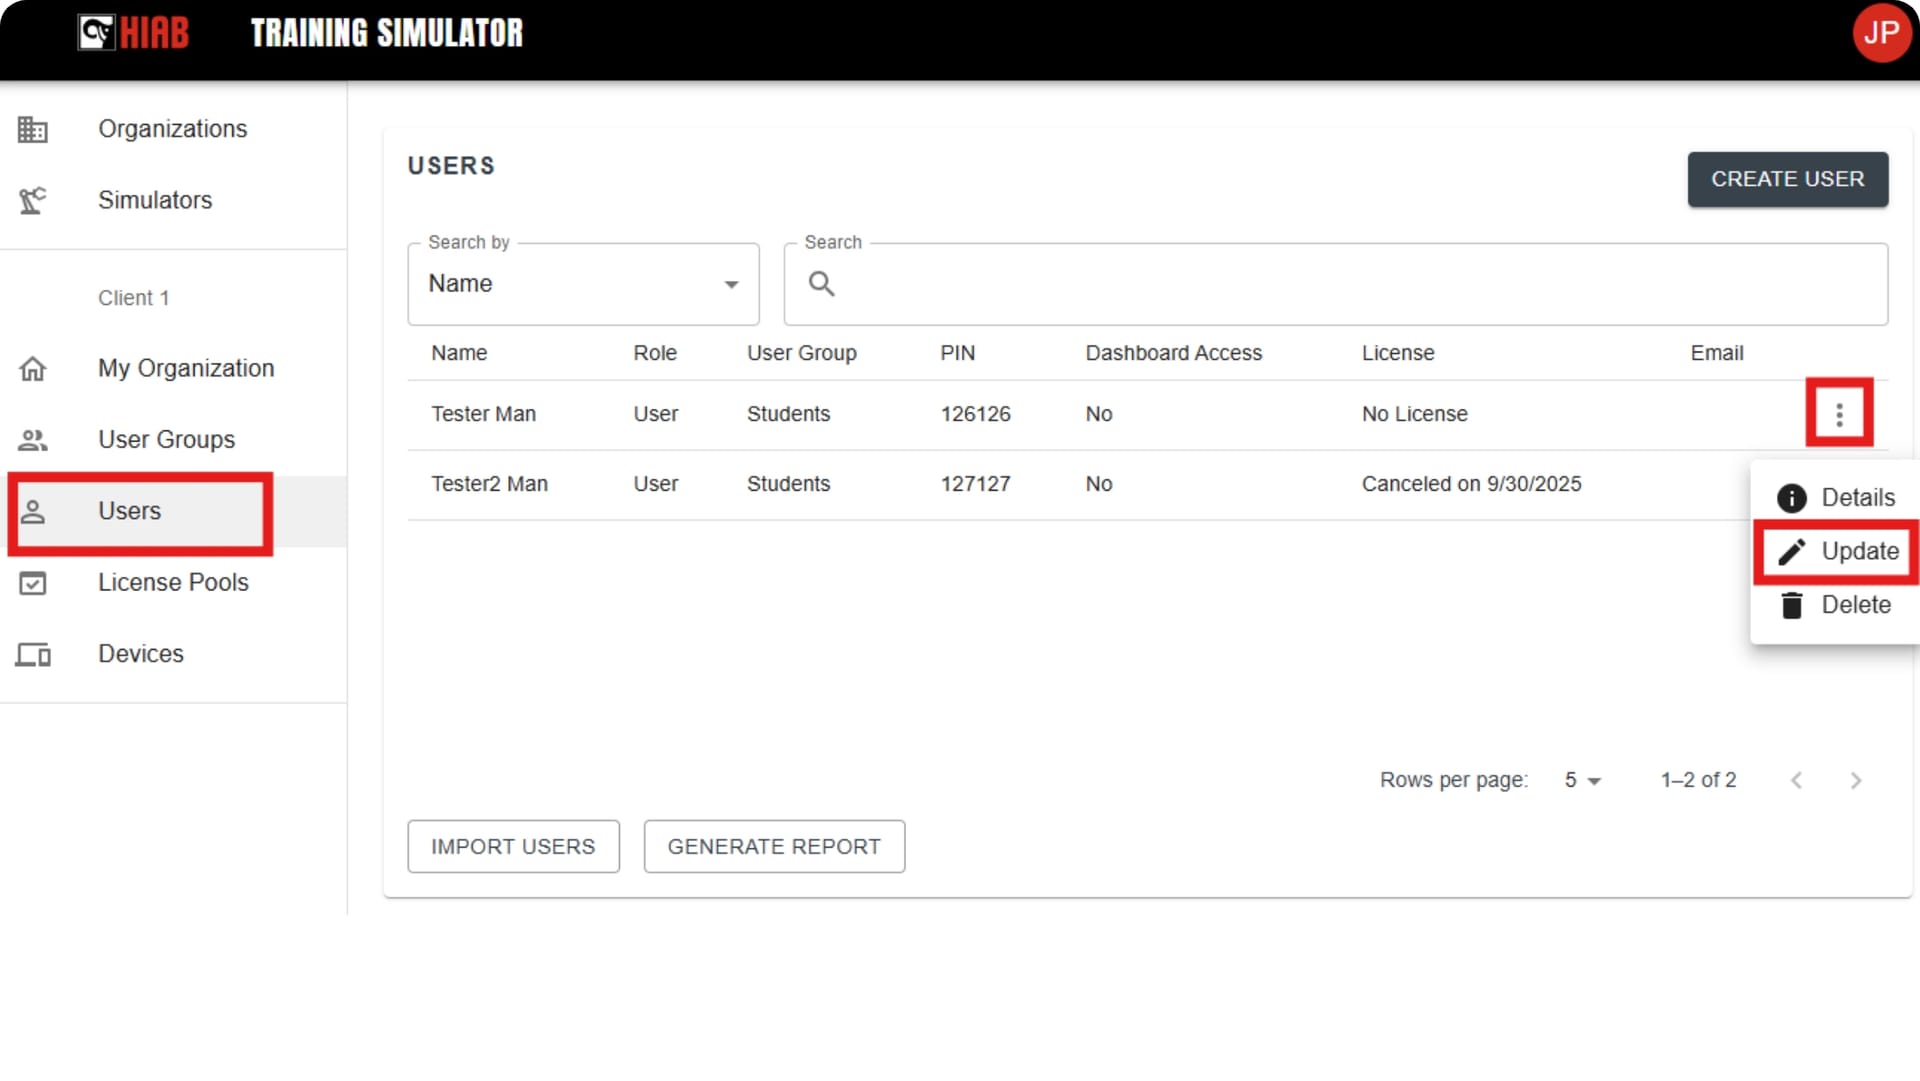Focus the Search input field

click(1336, 284)
